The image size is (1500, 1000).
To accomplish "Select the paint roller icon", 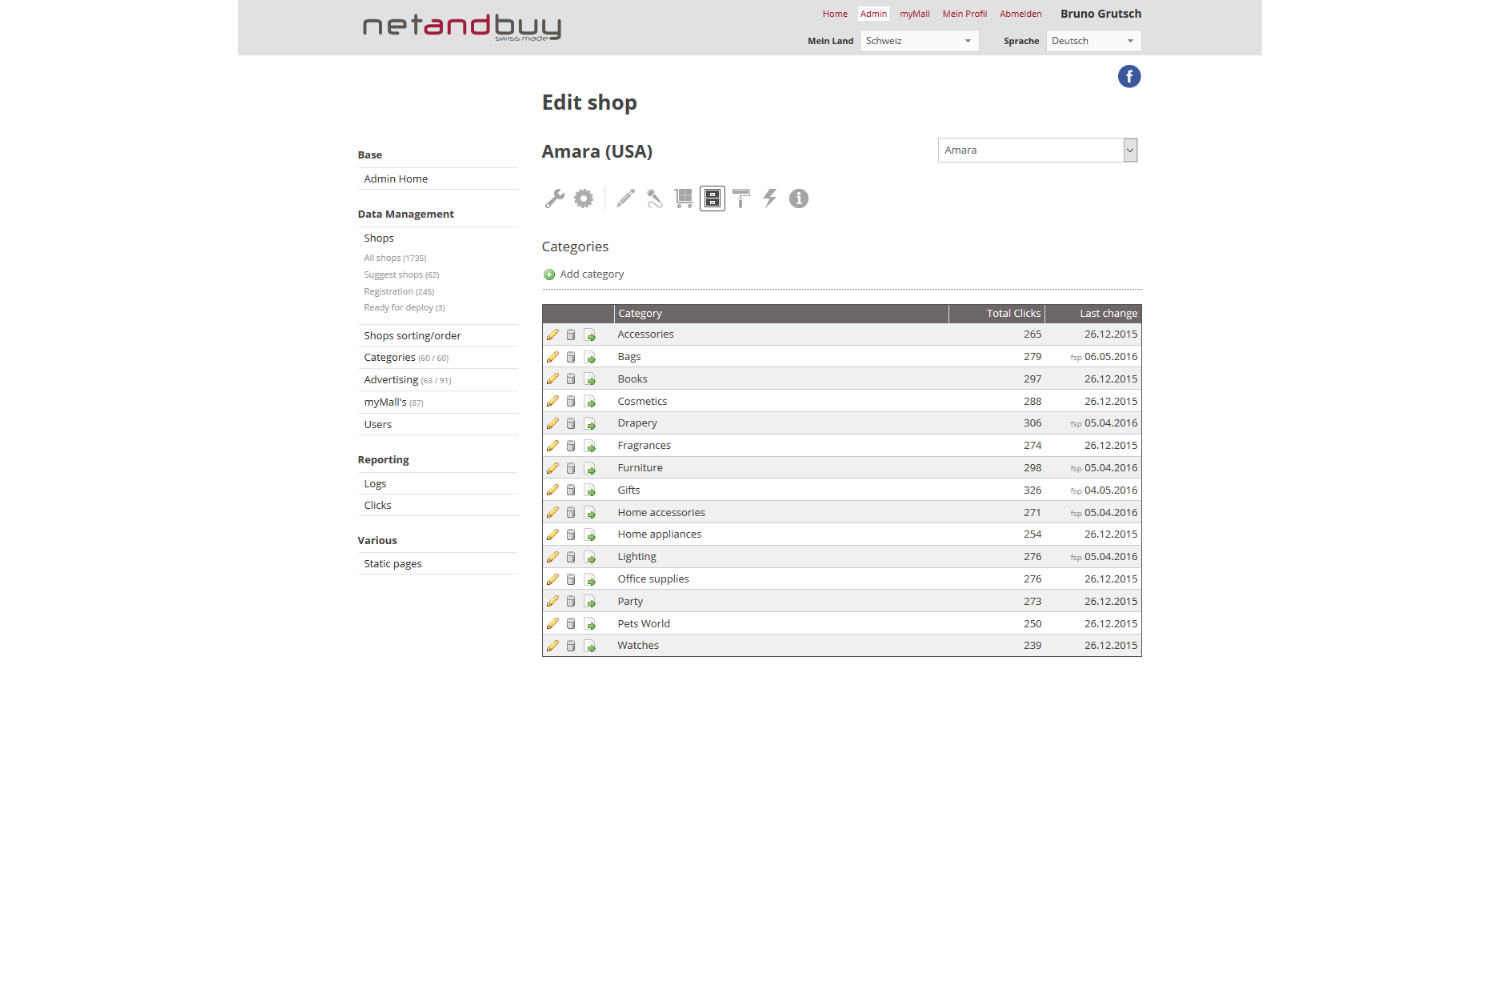I will coord(741,198).
